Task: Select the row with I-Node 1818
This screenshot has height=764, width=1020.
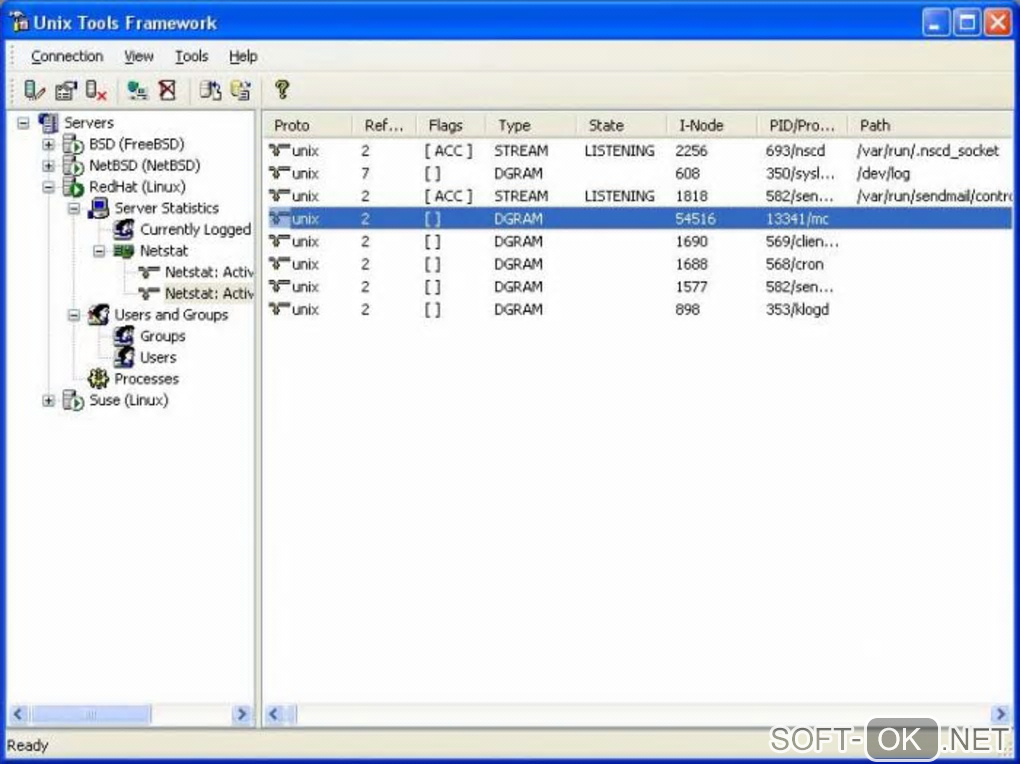Action: coord(638,196)
